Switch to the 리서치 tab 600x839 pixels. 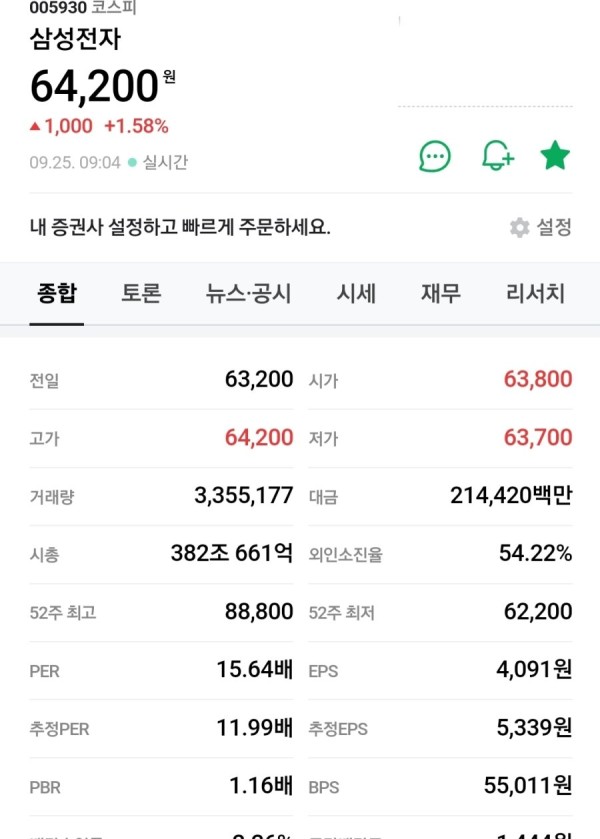(x=535, y=293)
